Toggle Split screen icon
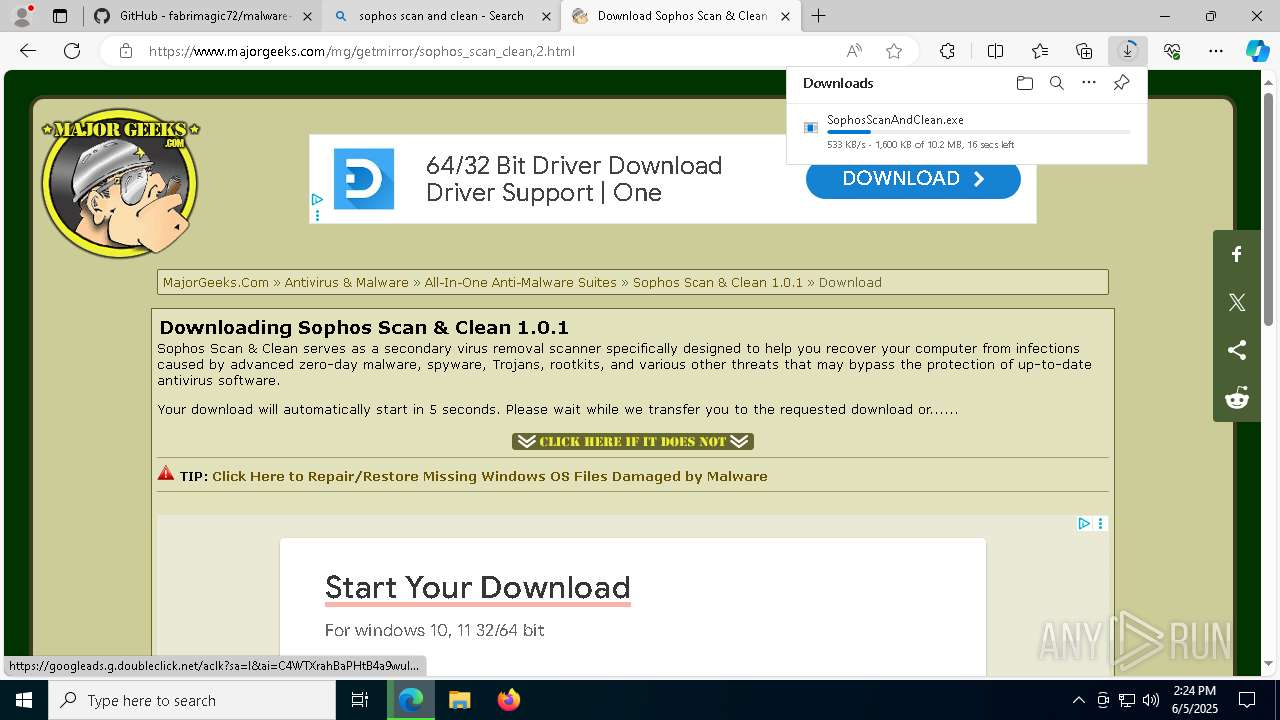This screenshot has width=1280, height=720. tap(995, 51)
